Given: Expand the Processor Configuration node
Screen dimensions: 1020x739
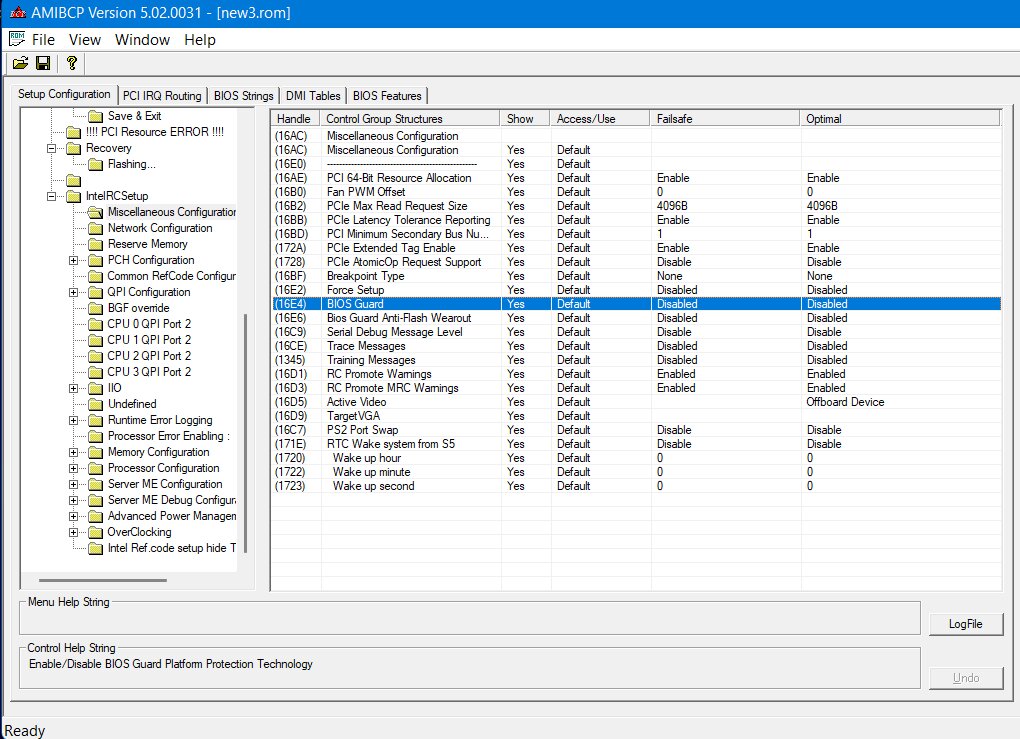Looking at the screenshot, I should [x=74, y=468].
